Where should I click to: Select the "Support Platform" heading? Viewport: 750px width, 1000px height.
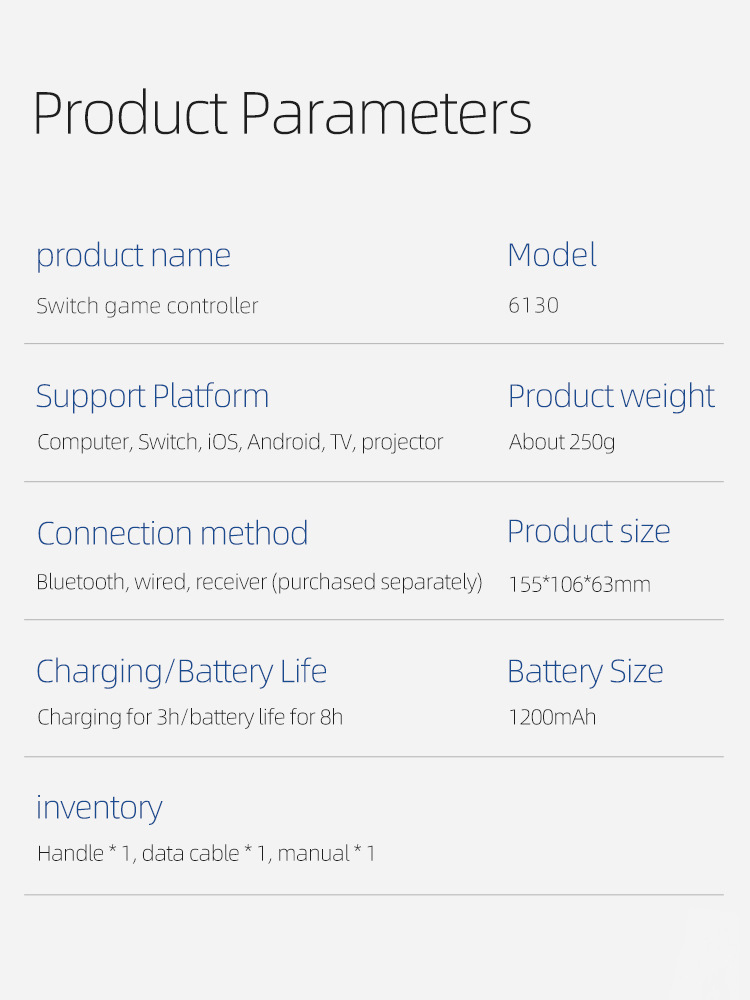coord(152,396)
